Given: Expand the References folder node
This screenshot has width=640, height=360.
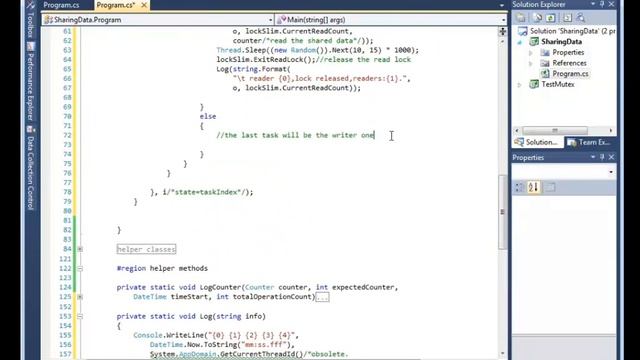Looking at the screenshot, I should pos(531,64).
